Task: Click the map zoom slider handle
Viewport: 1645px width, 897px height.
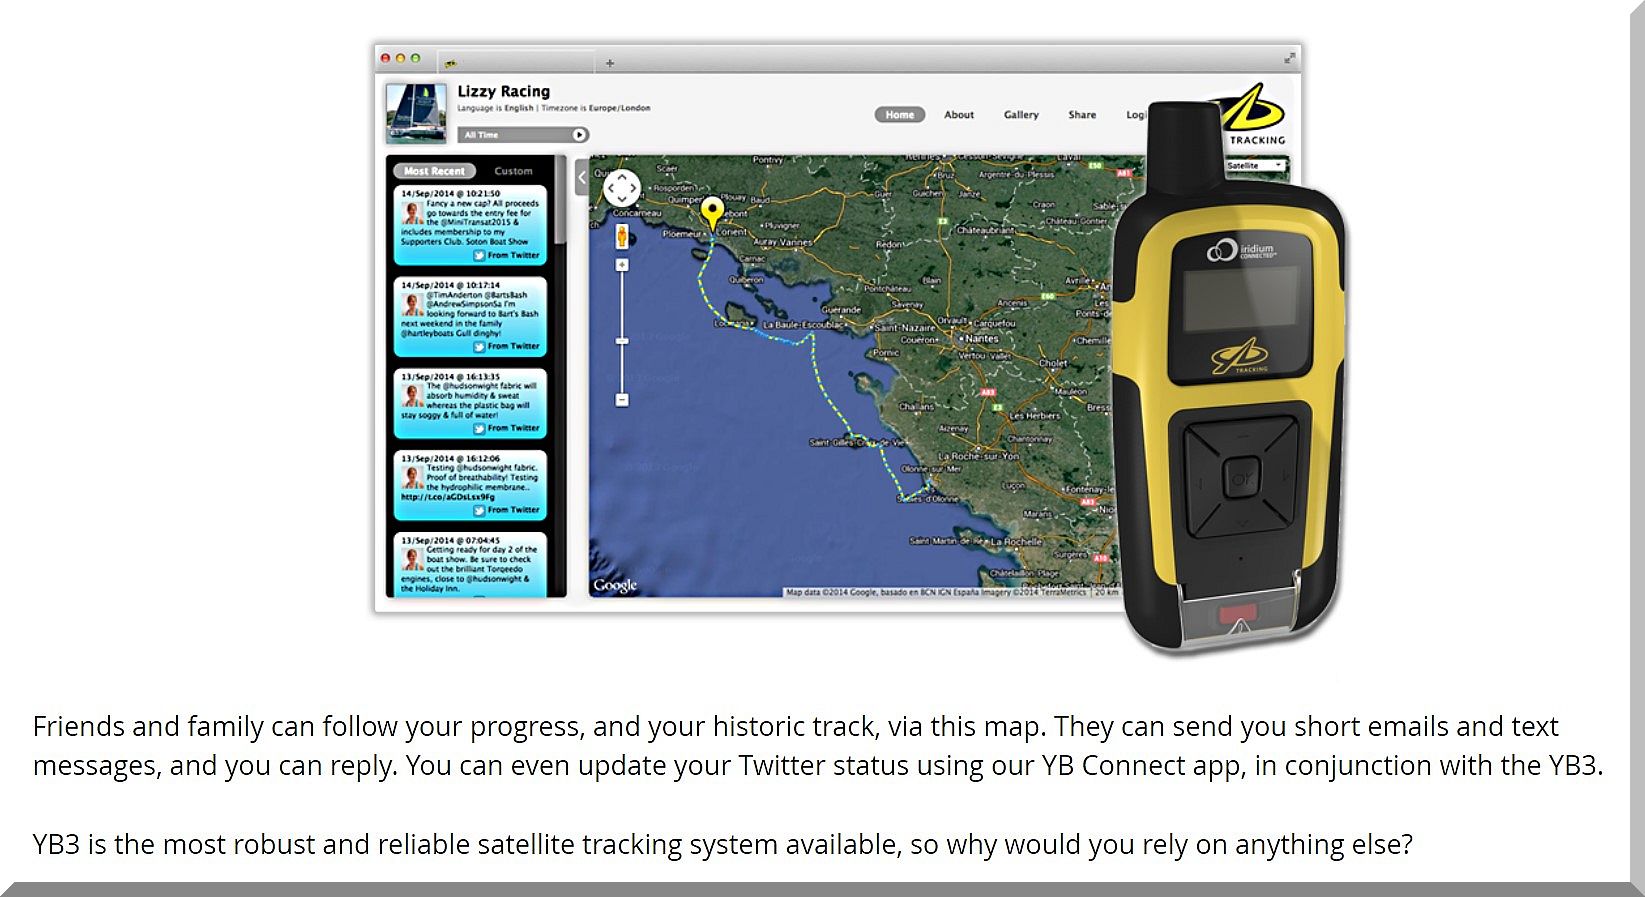Action: click(x=621, y=342)
